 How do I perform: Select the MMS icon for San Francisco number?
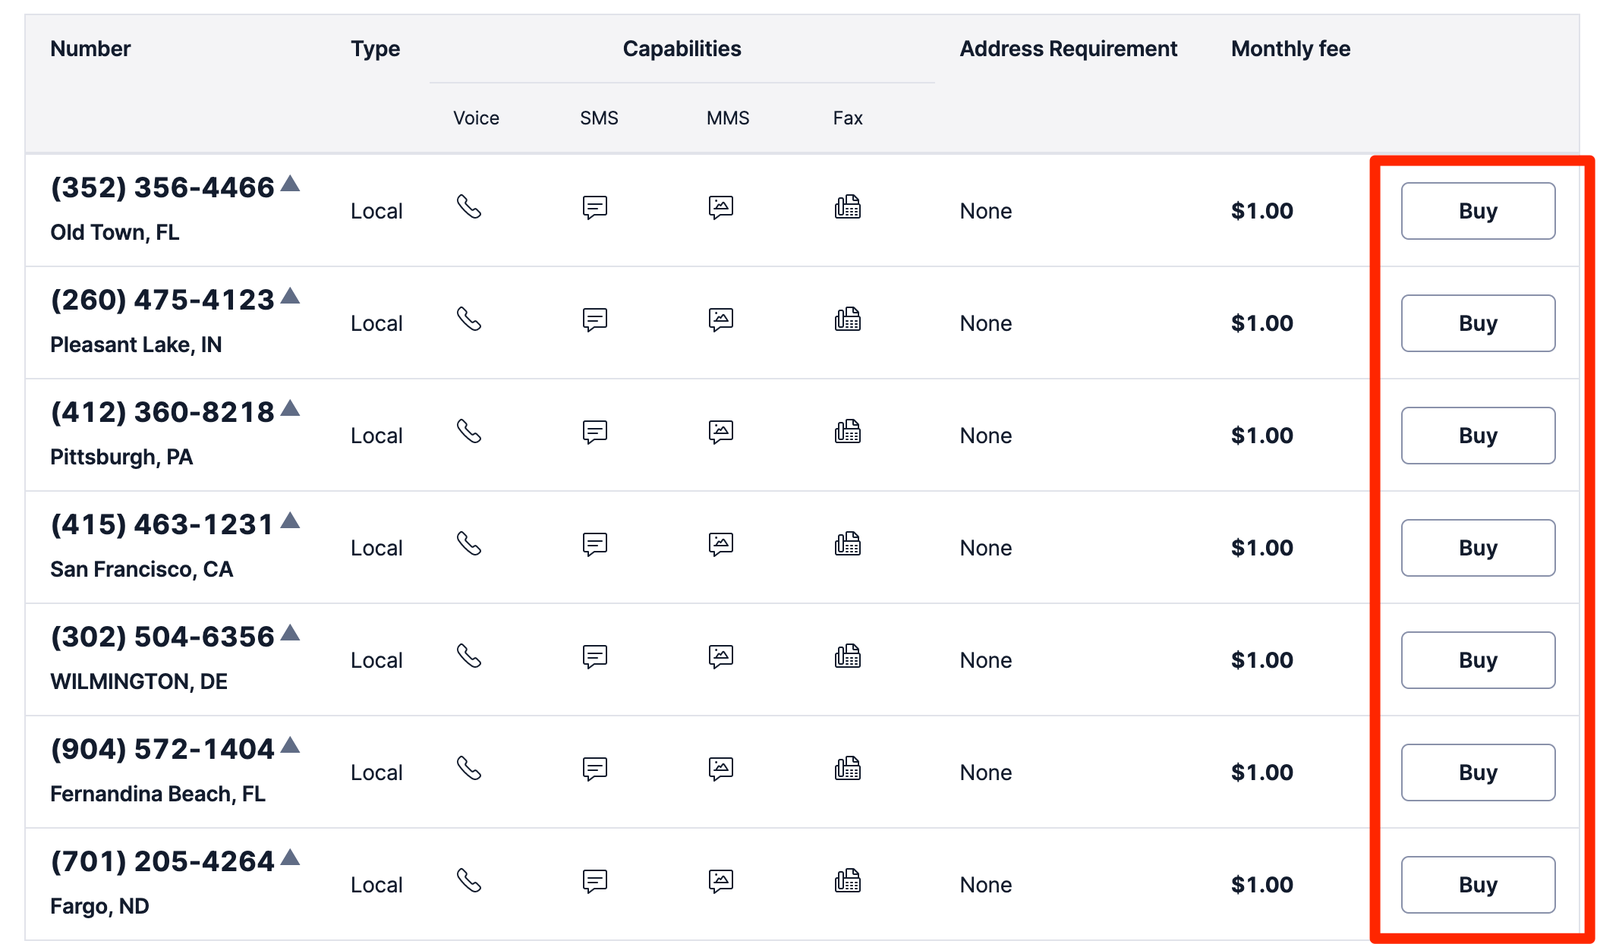point(720,545)
